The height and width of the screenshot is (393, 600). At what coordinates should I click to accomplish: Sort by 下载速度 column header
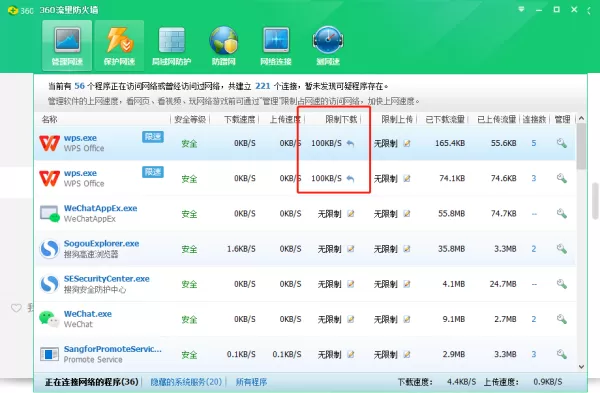point(240,120)
